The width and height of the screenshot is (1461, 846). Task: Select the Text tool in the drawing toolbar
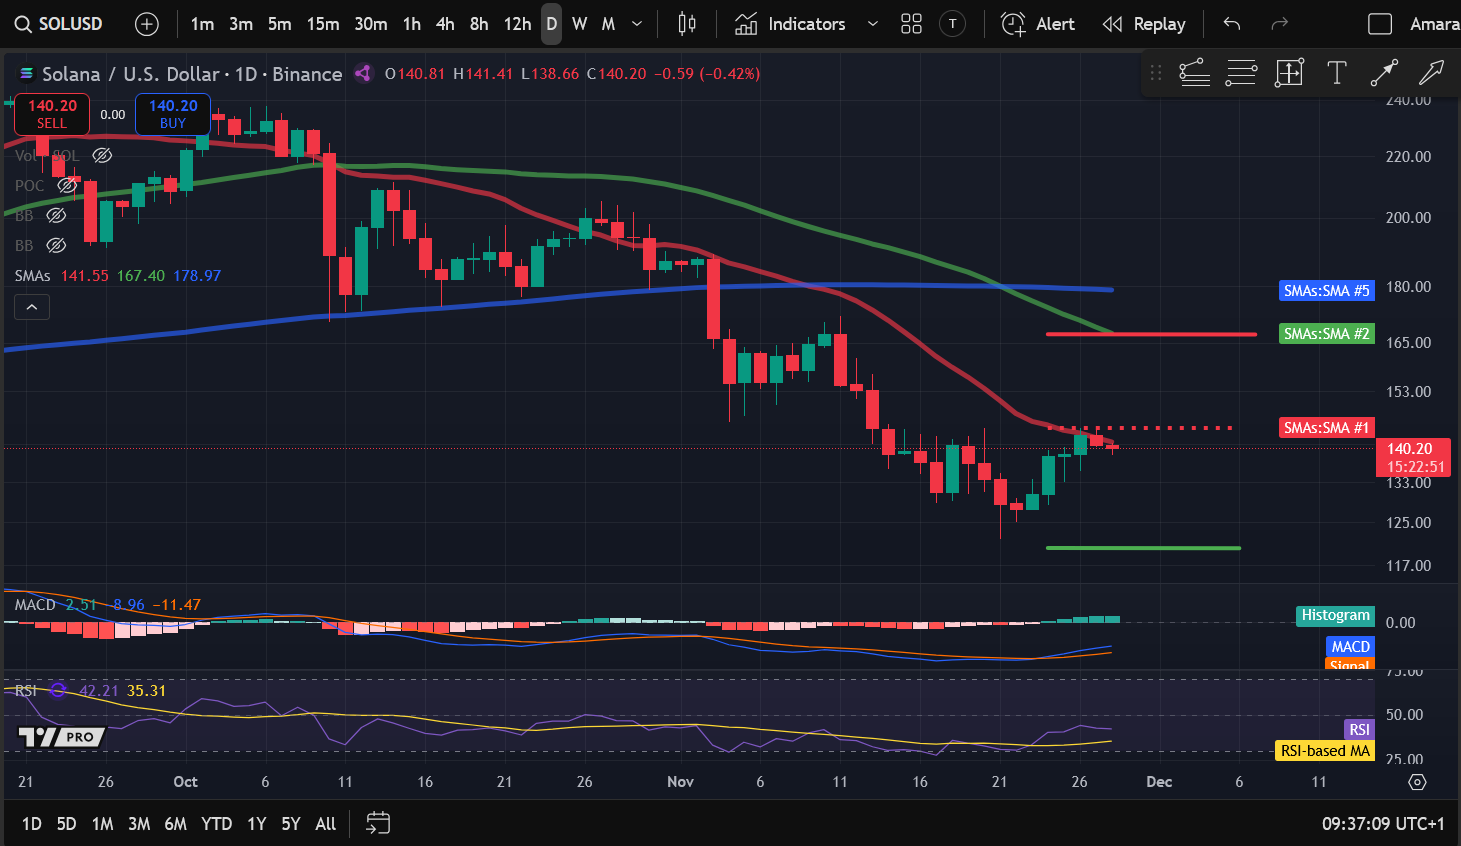click(1336, 72)
